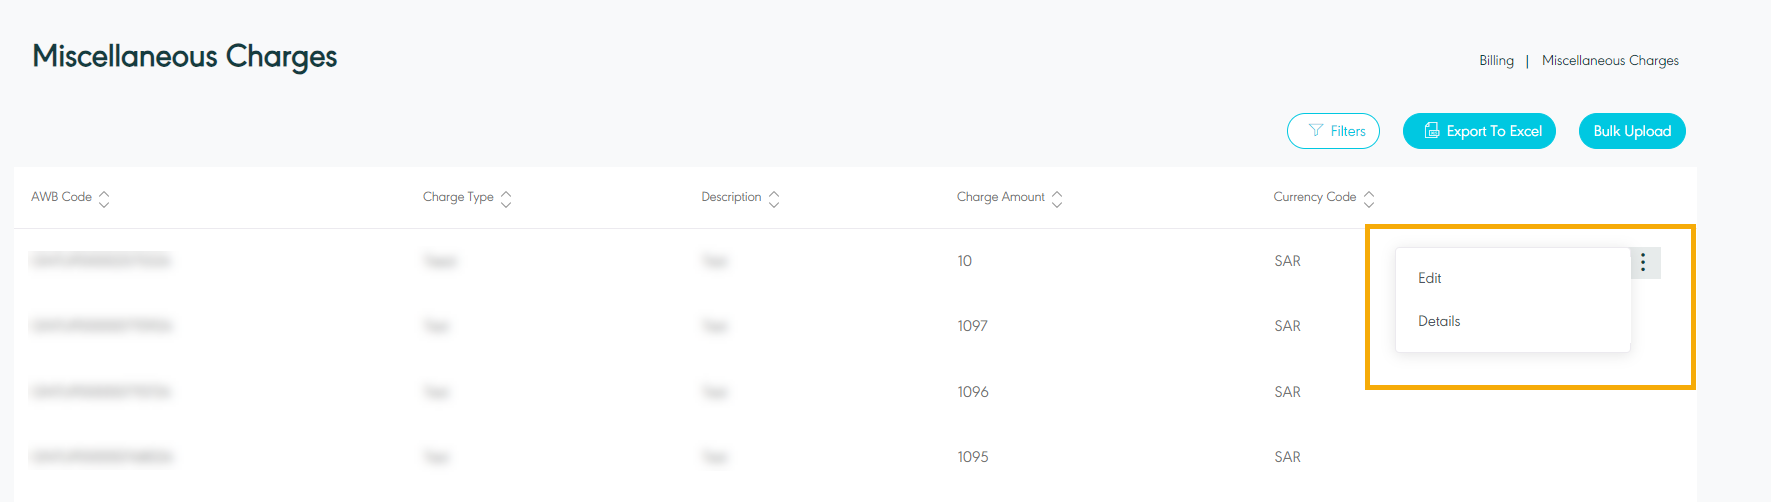
Task: Export To Excel button
Action: pyautogui.click(x=1479, y=131)
